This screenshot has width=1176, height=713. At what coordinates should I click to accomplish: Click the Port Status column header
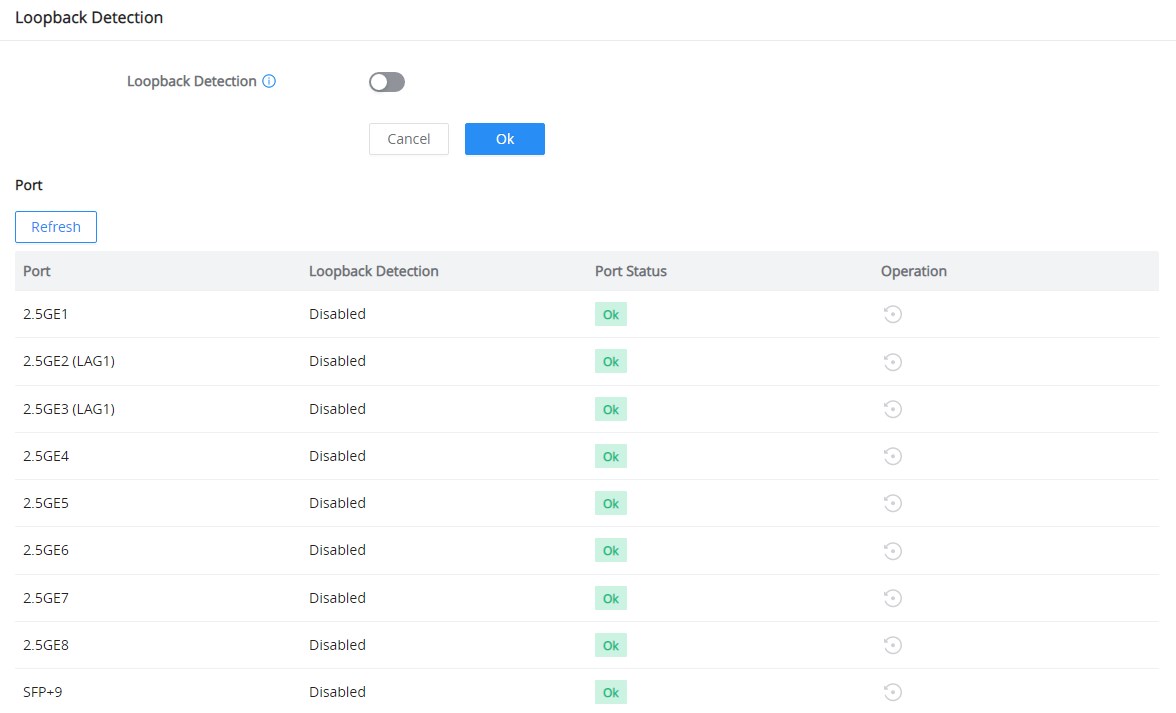(x=631, y=271)
